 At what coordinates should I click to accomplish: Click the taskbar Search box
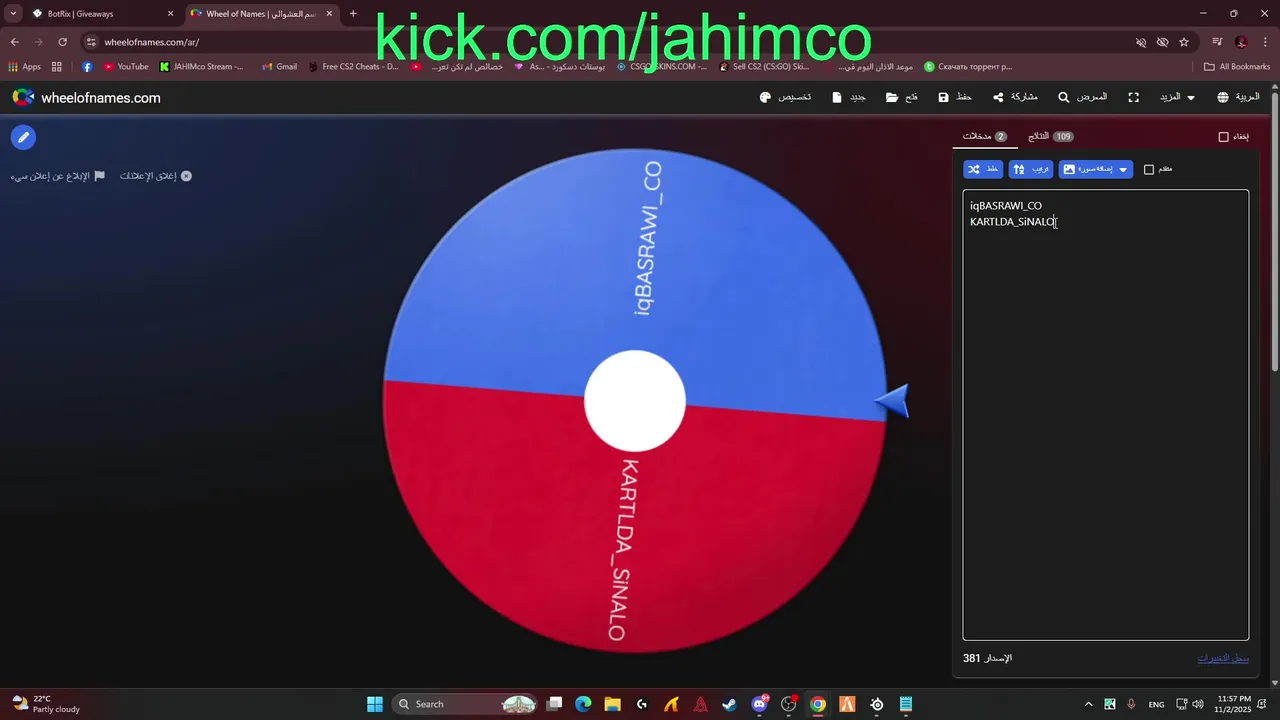click(465, 704)
